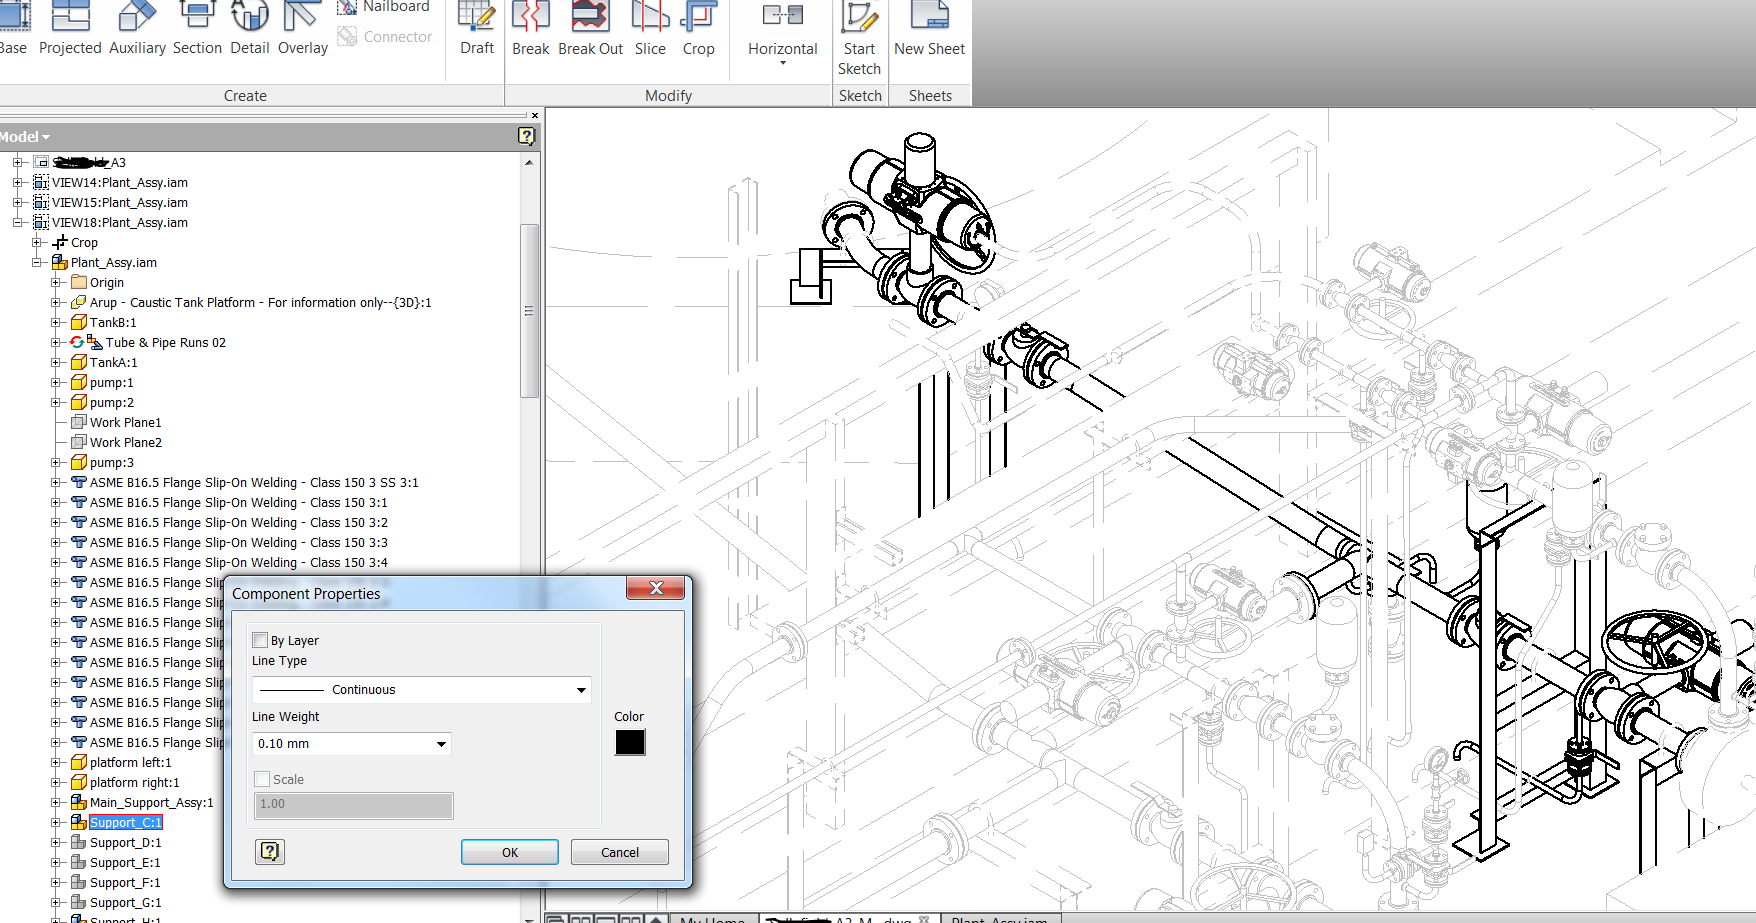The height and width of the screenshot is (923, 1756).
Task: Expand the Horizontal dropdown arrow
Action: coord(782,62)
